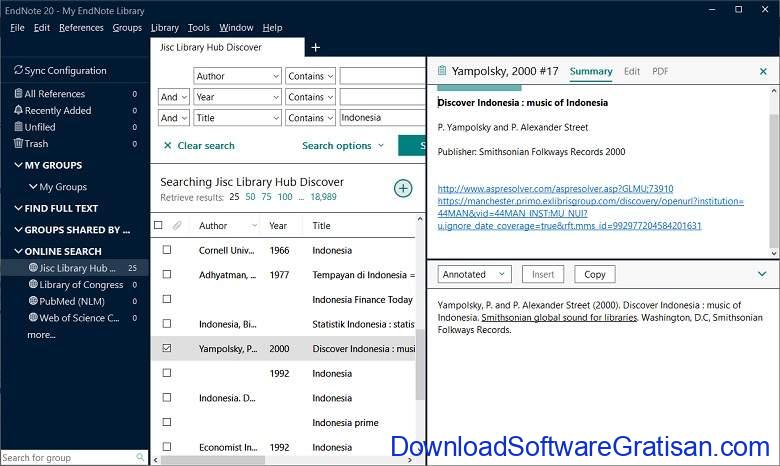Click the Search for group input field
The height and width of the screenshot is (466, 780).
click(x=68, y=458)
